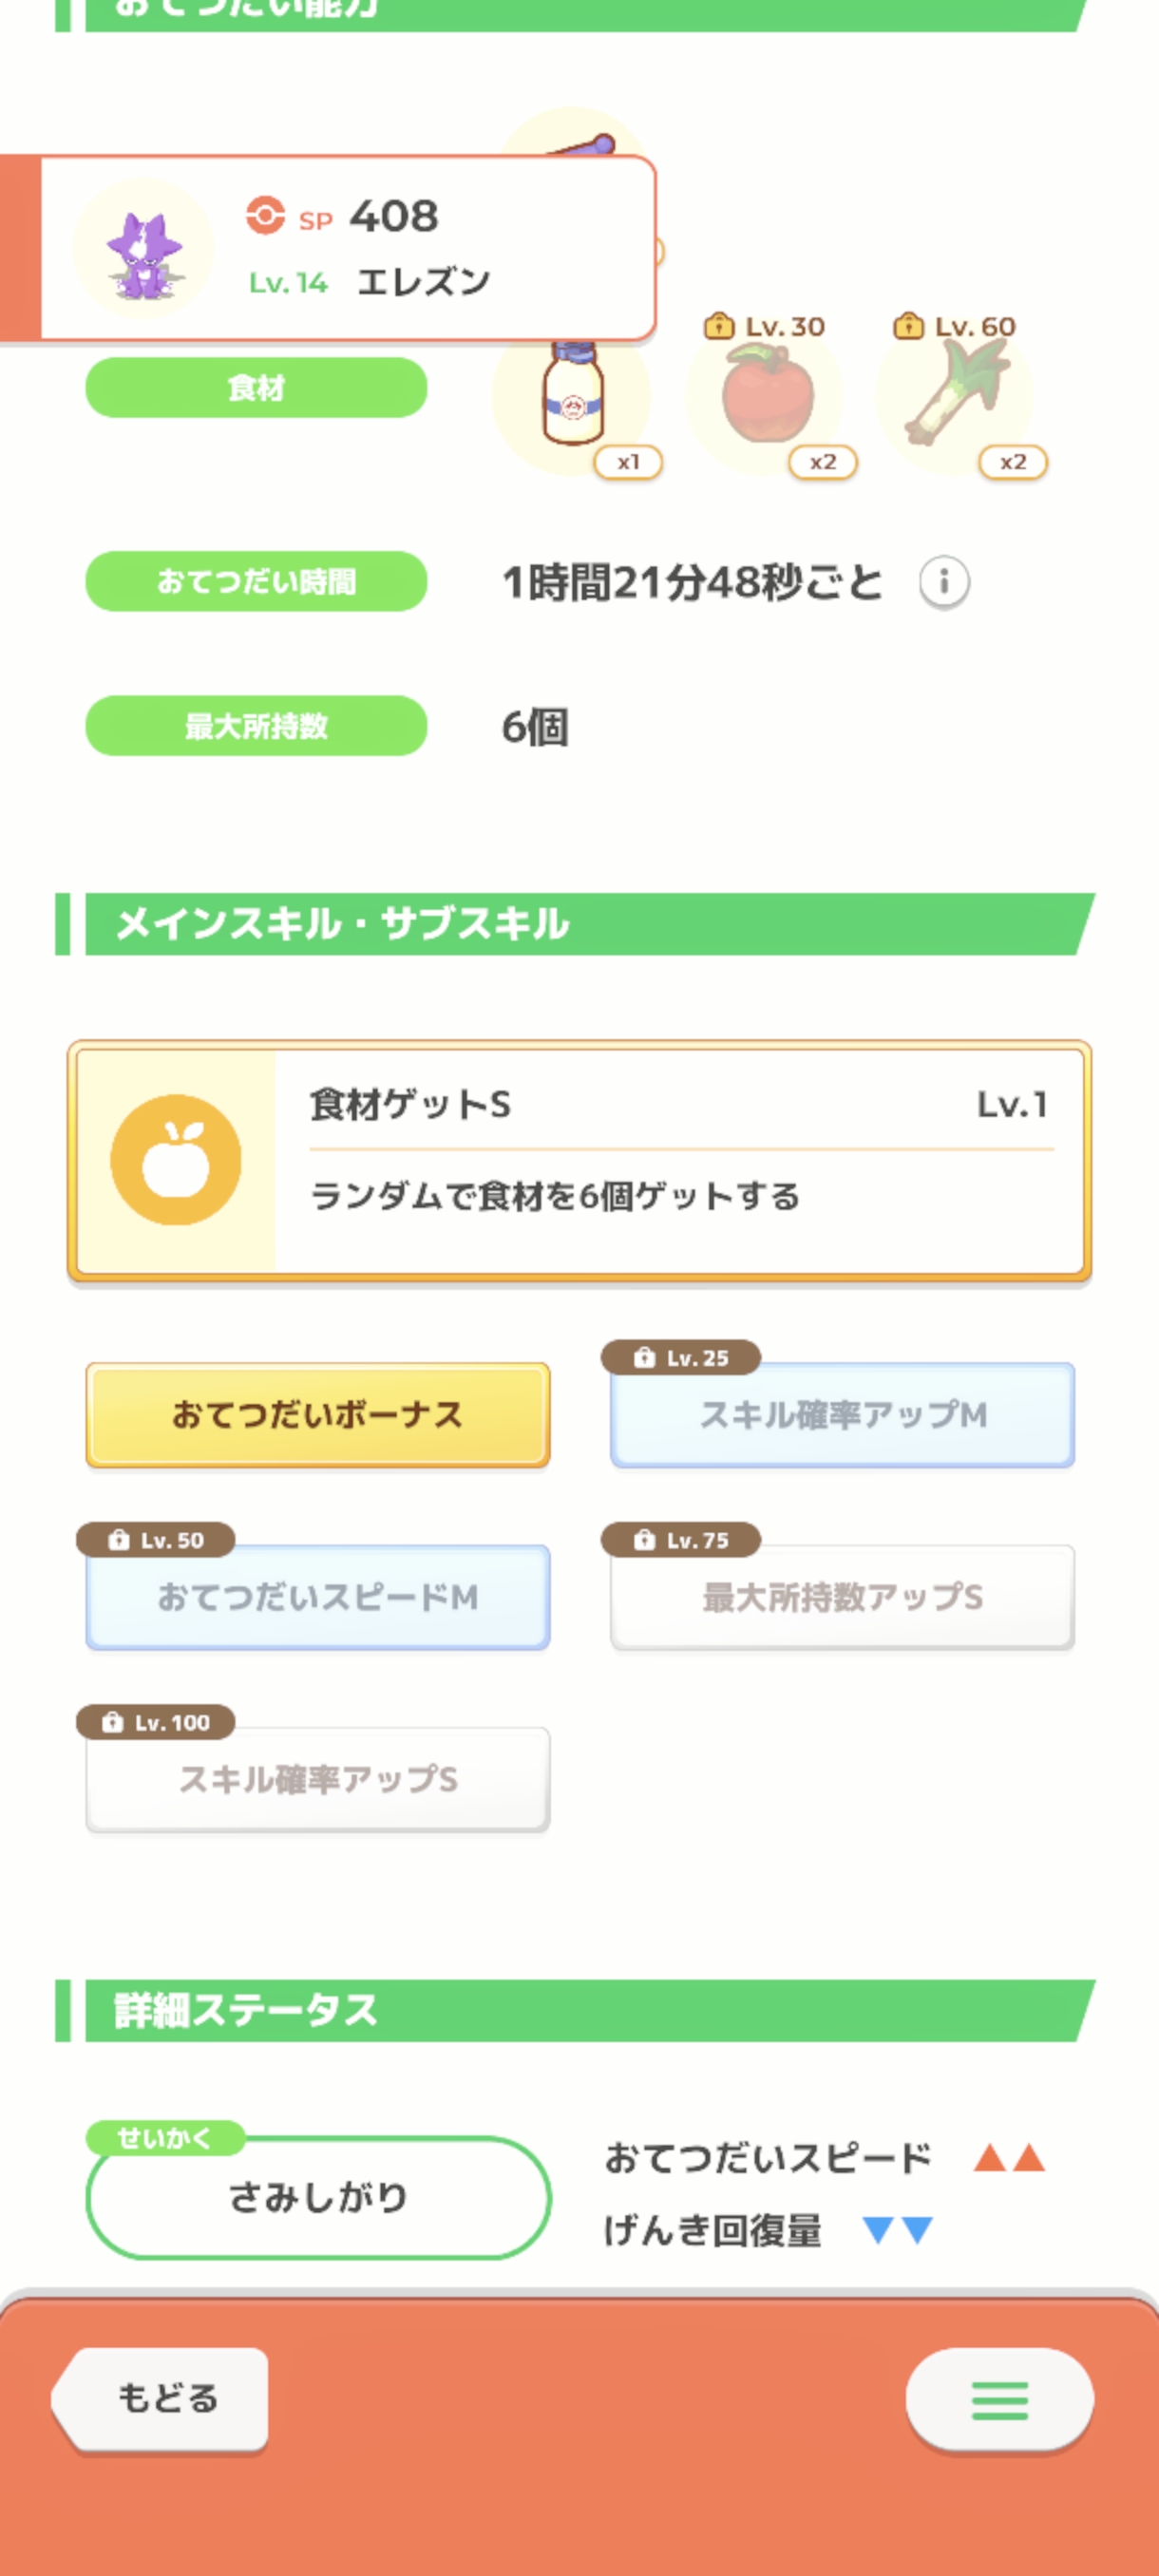Tap the さみしがり nature box
The width and height of the screenshot is (1159, 2576).
click(318, 2198)
